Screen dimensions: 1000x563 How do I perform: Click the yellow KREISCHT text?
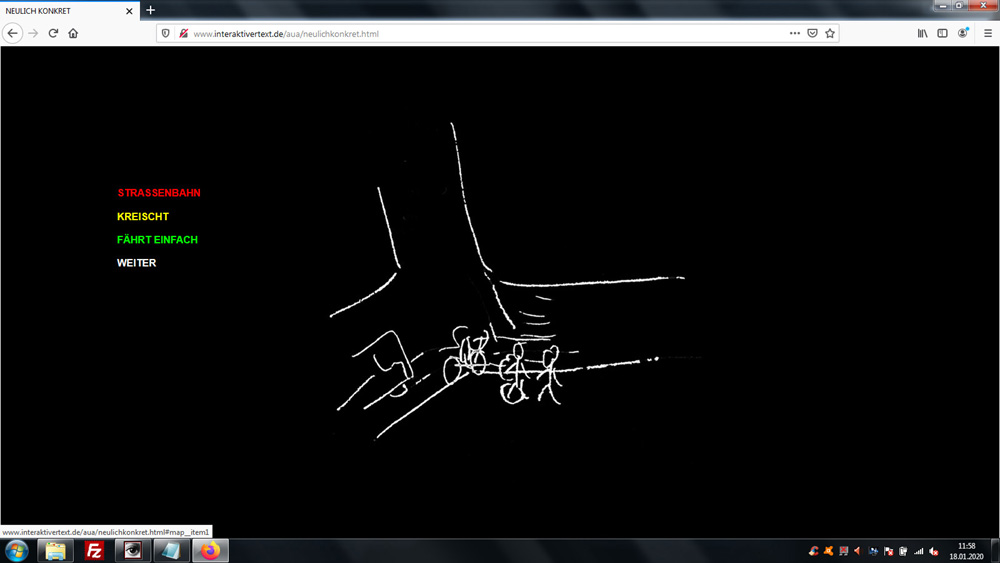pyautogui.click(x=143, y=216)
